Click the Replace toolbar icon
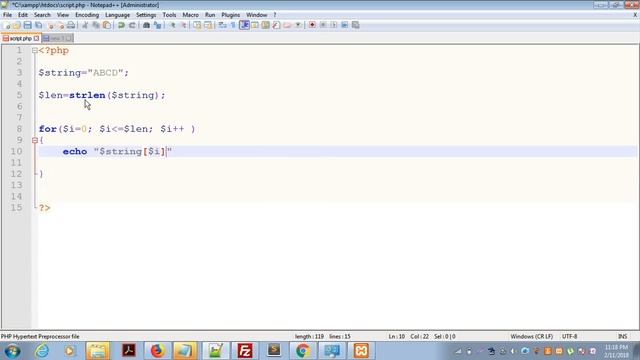 click(158, 25)
